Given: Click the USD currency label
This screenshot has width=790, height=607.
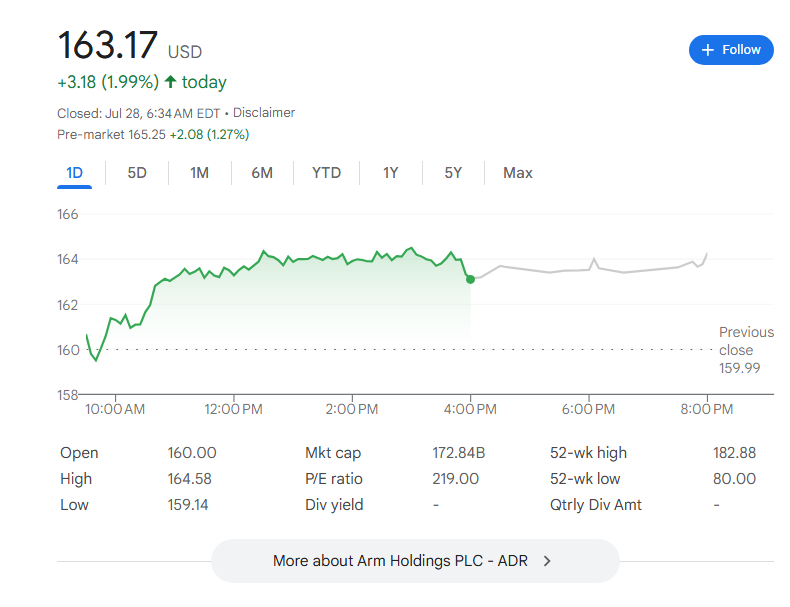Looking at the screenshot, I should click(x=185, y=52).
